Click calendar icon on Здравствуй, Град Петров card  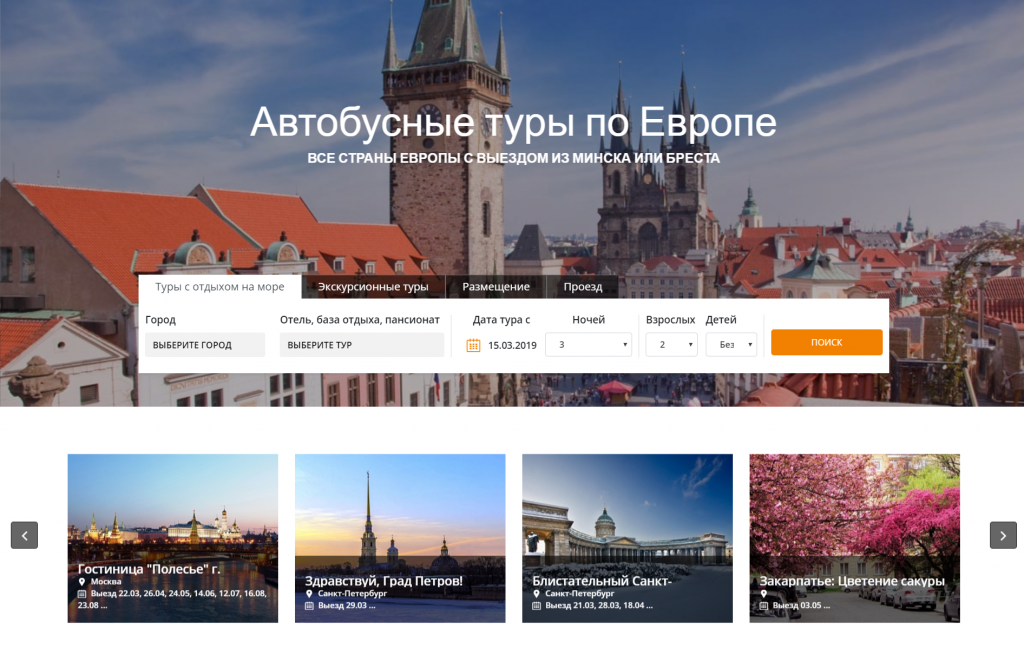pos(309,606)
